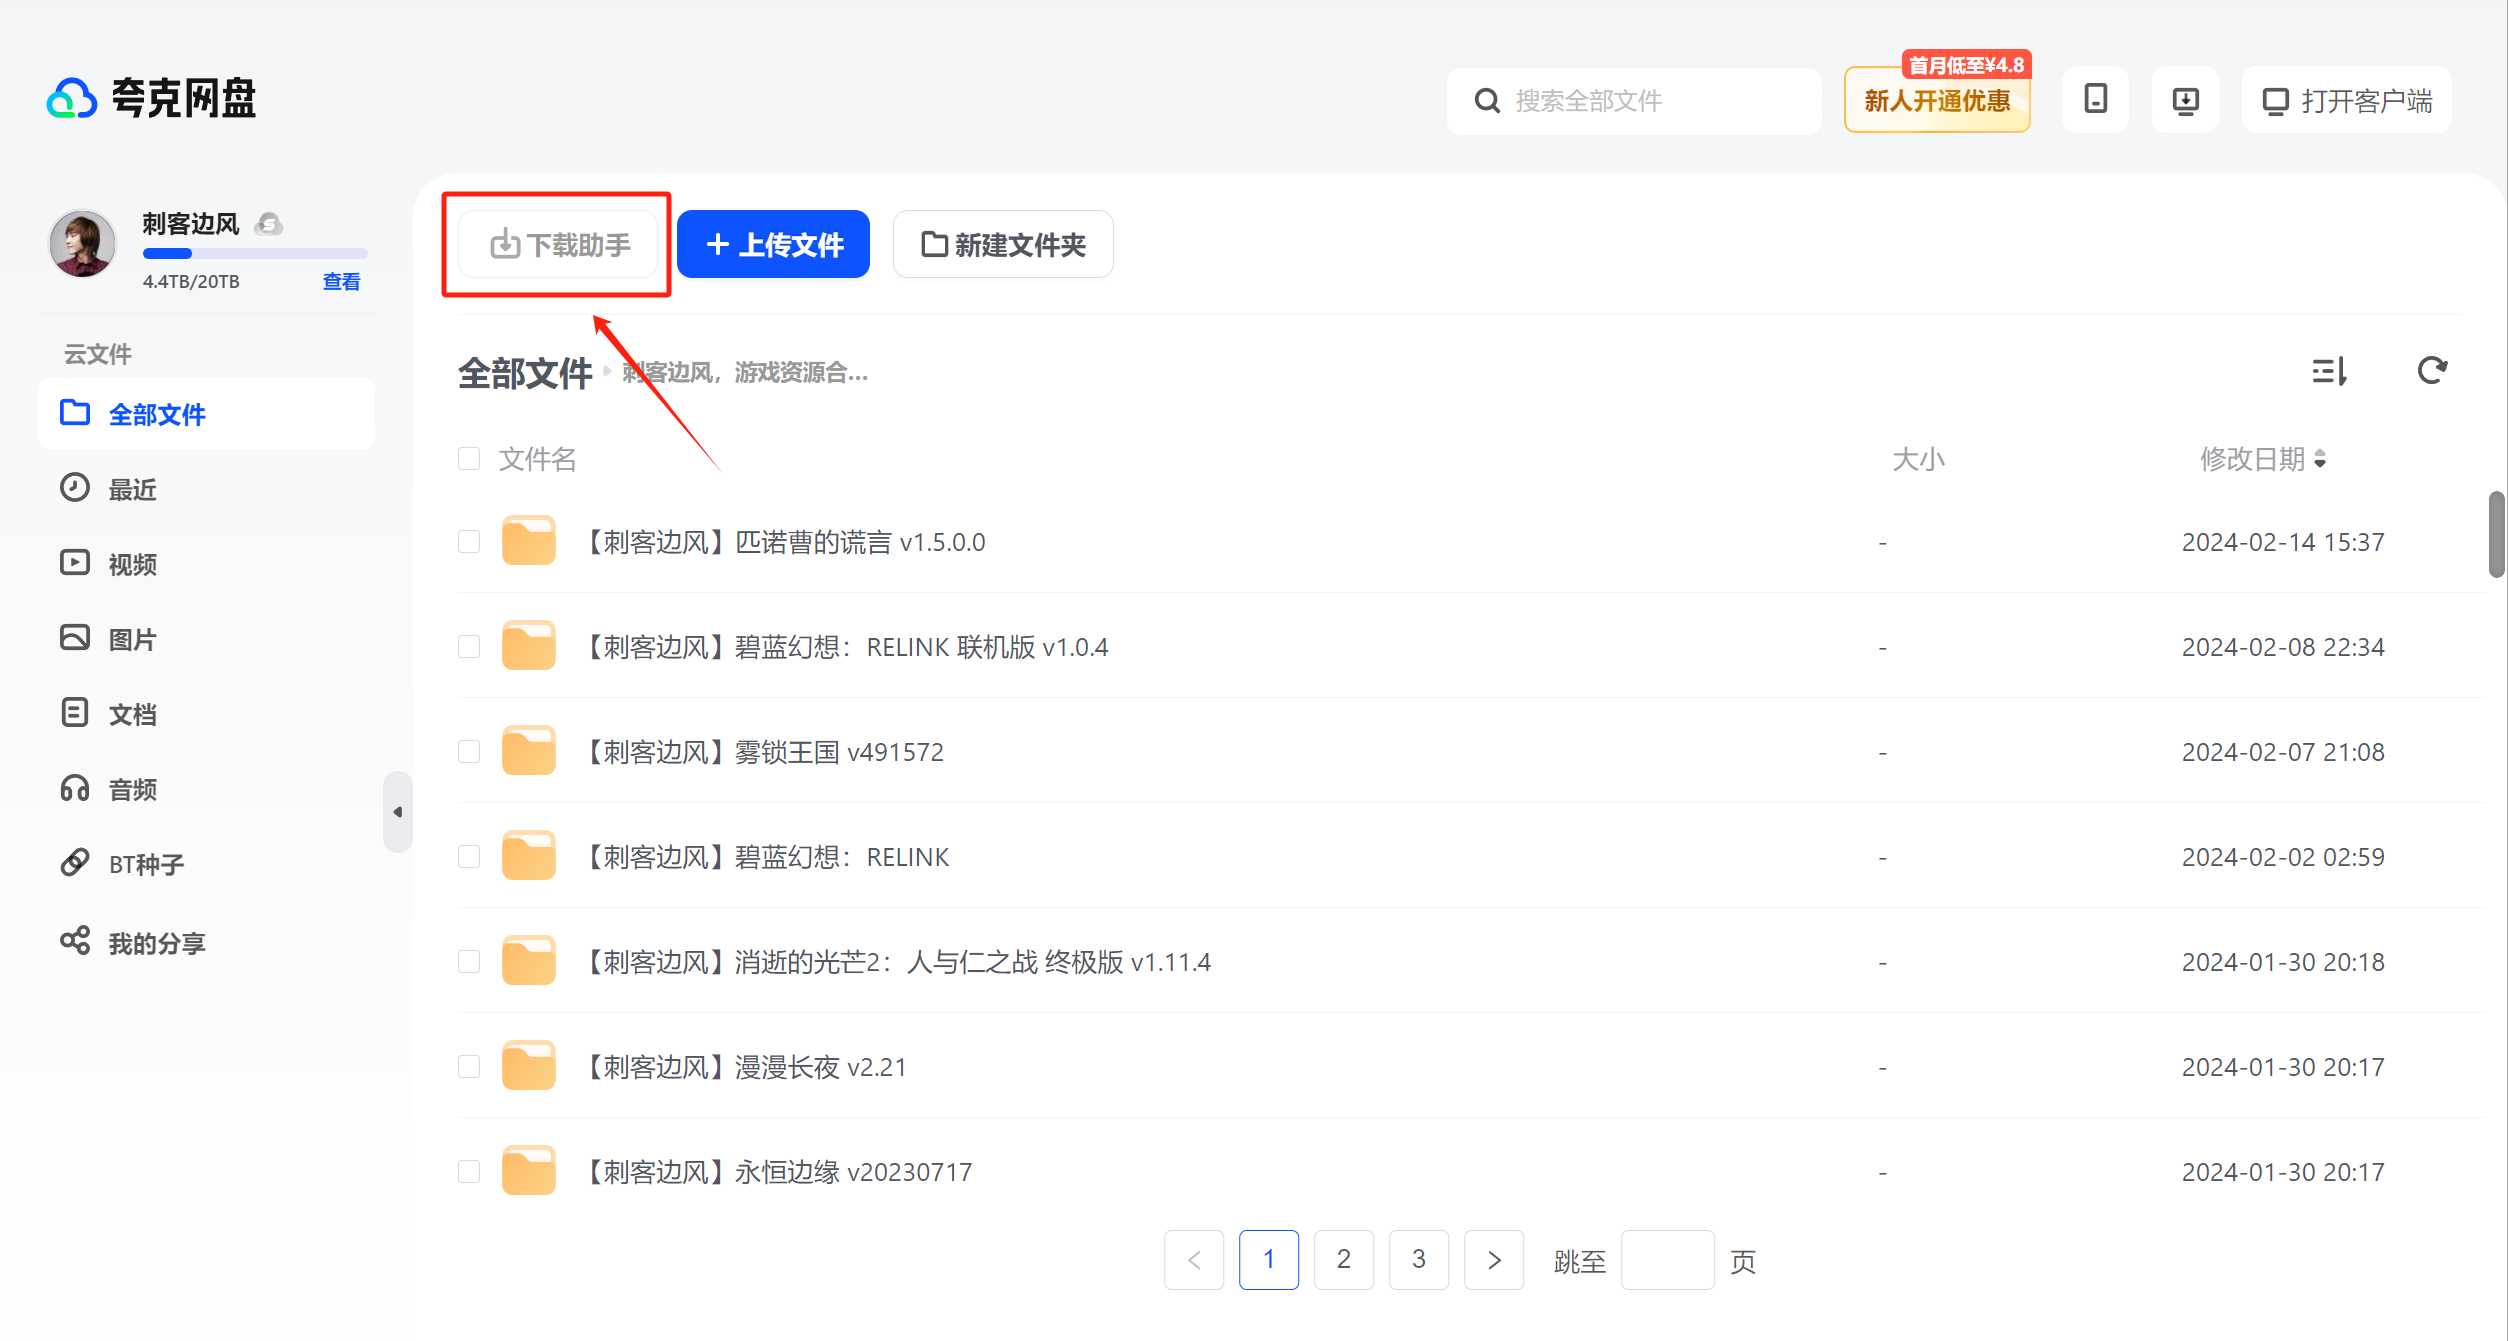Open 【刺客边风】雾锁王国 v491572 name
2508x1341 pixels.
(x=760, y=752)
